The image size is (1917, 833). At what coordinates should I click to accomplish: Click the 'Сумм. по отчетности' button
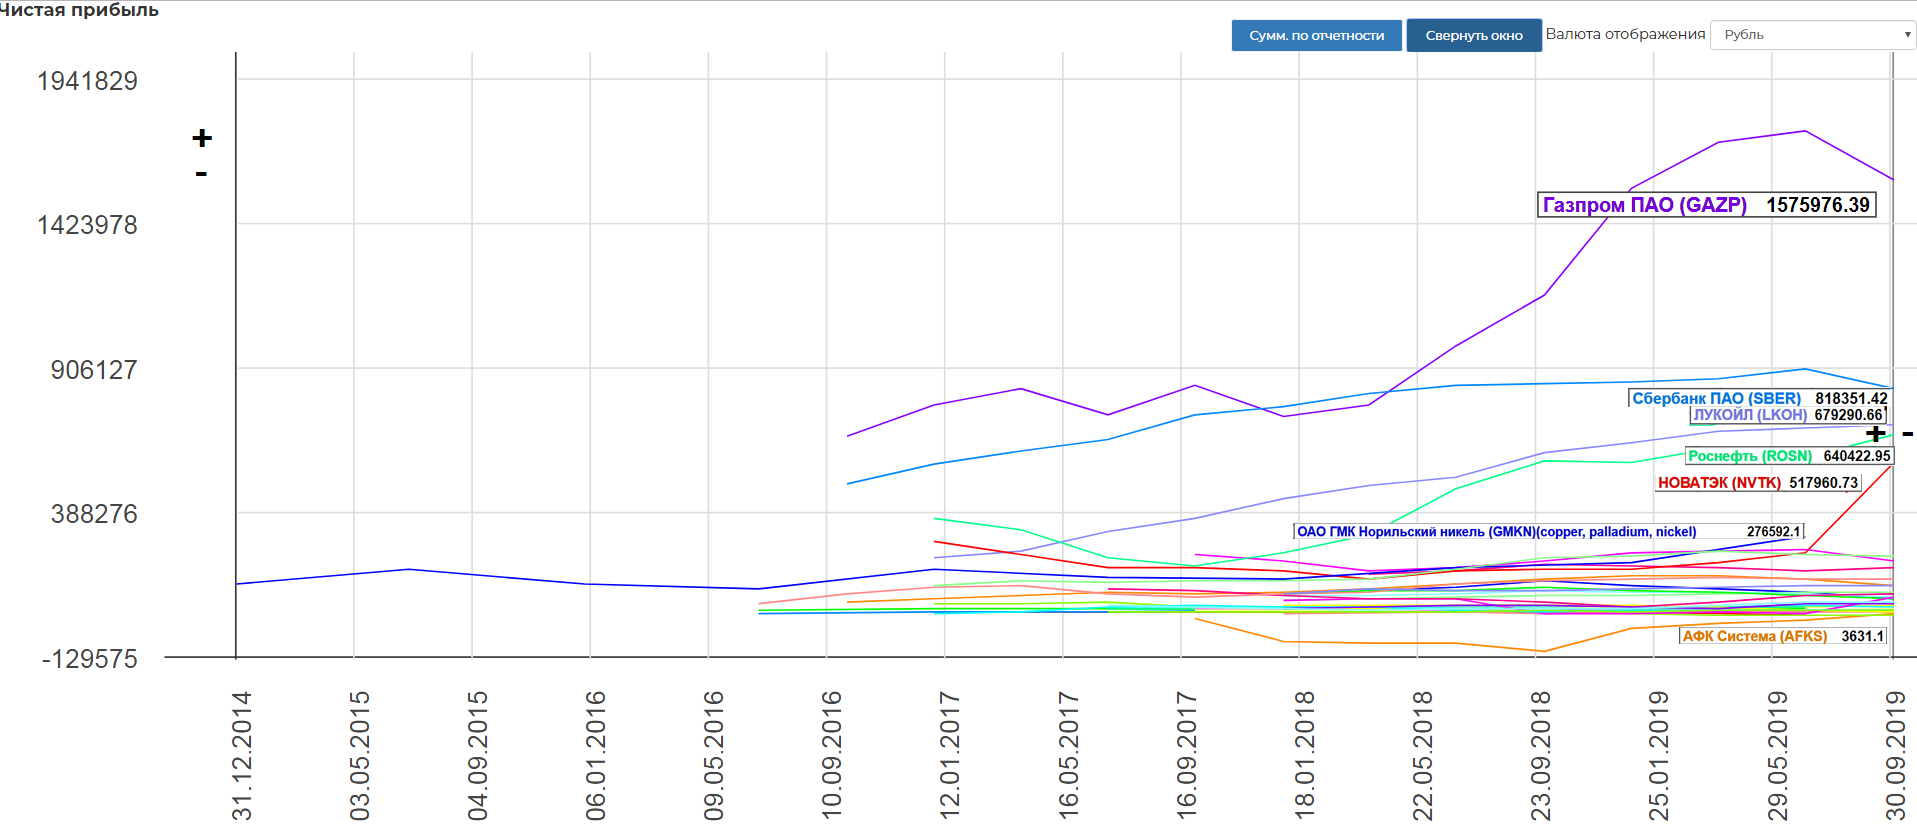(x=1316, y=35)
